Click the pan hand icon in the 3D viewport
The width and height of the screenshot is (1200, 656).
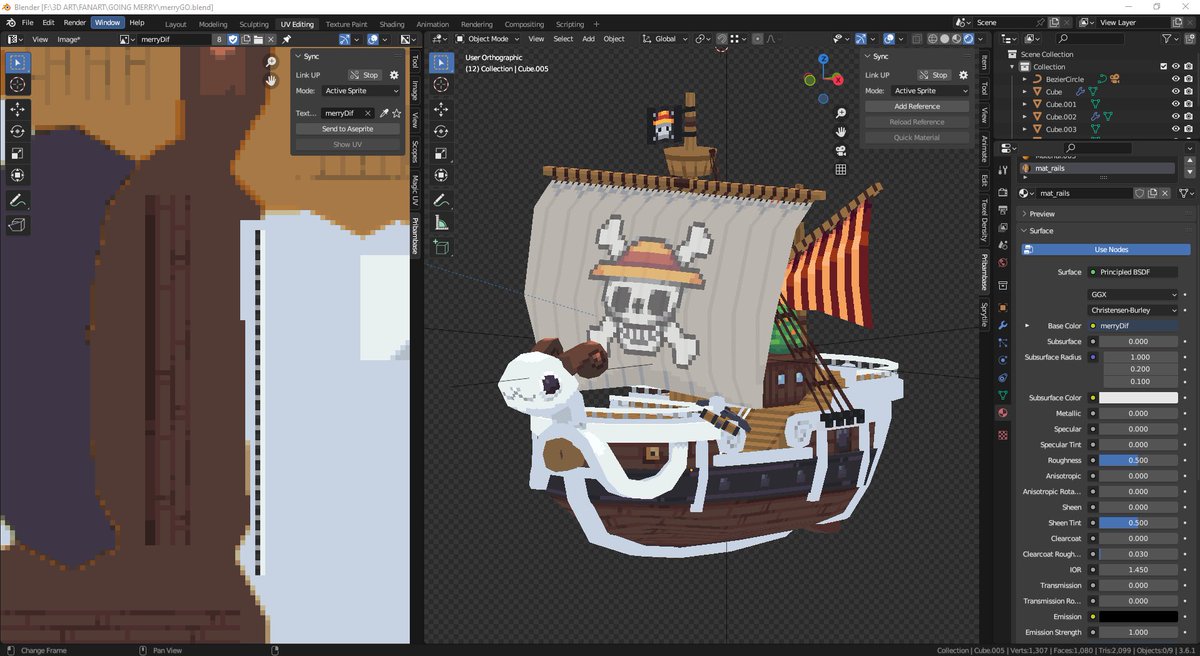tap(841, 131)
